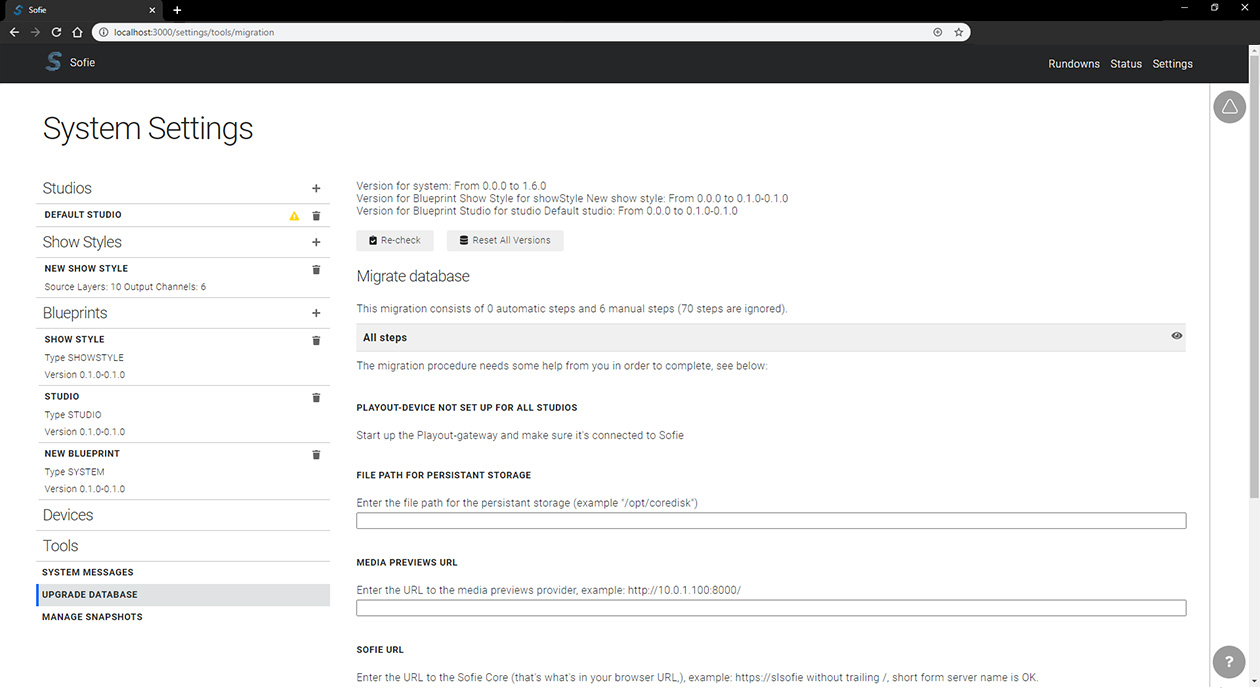Screen dimensions: 1260x700
Task: Go to the browser home page
Action: click(77, 32)
